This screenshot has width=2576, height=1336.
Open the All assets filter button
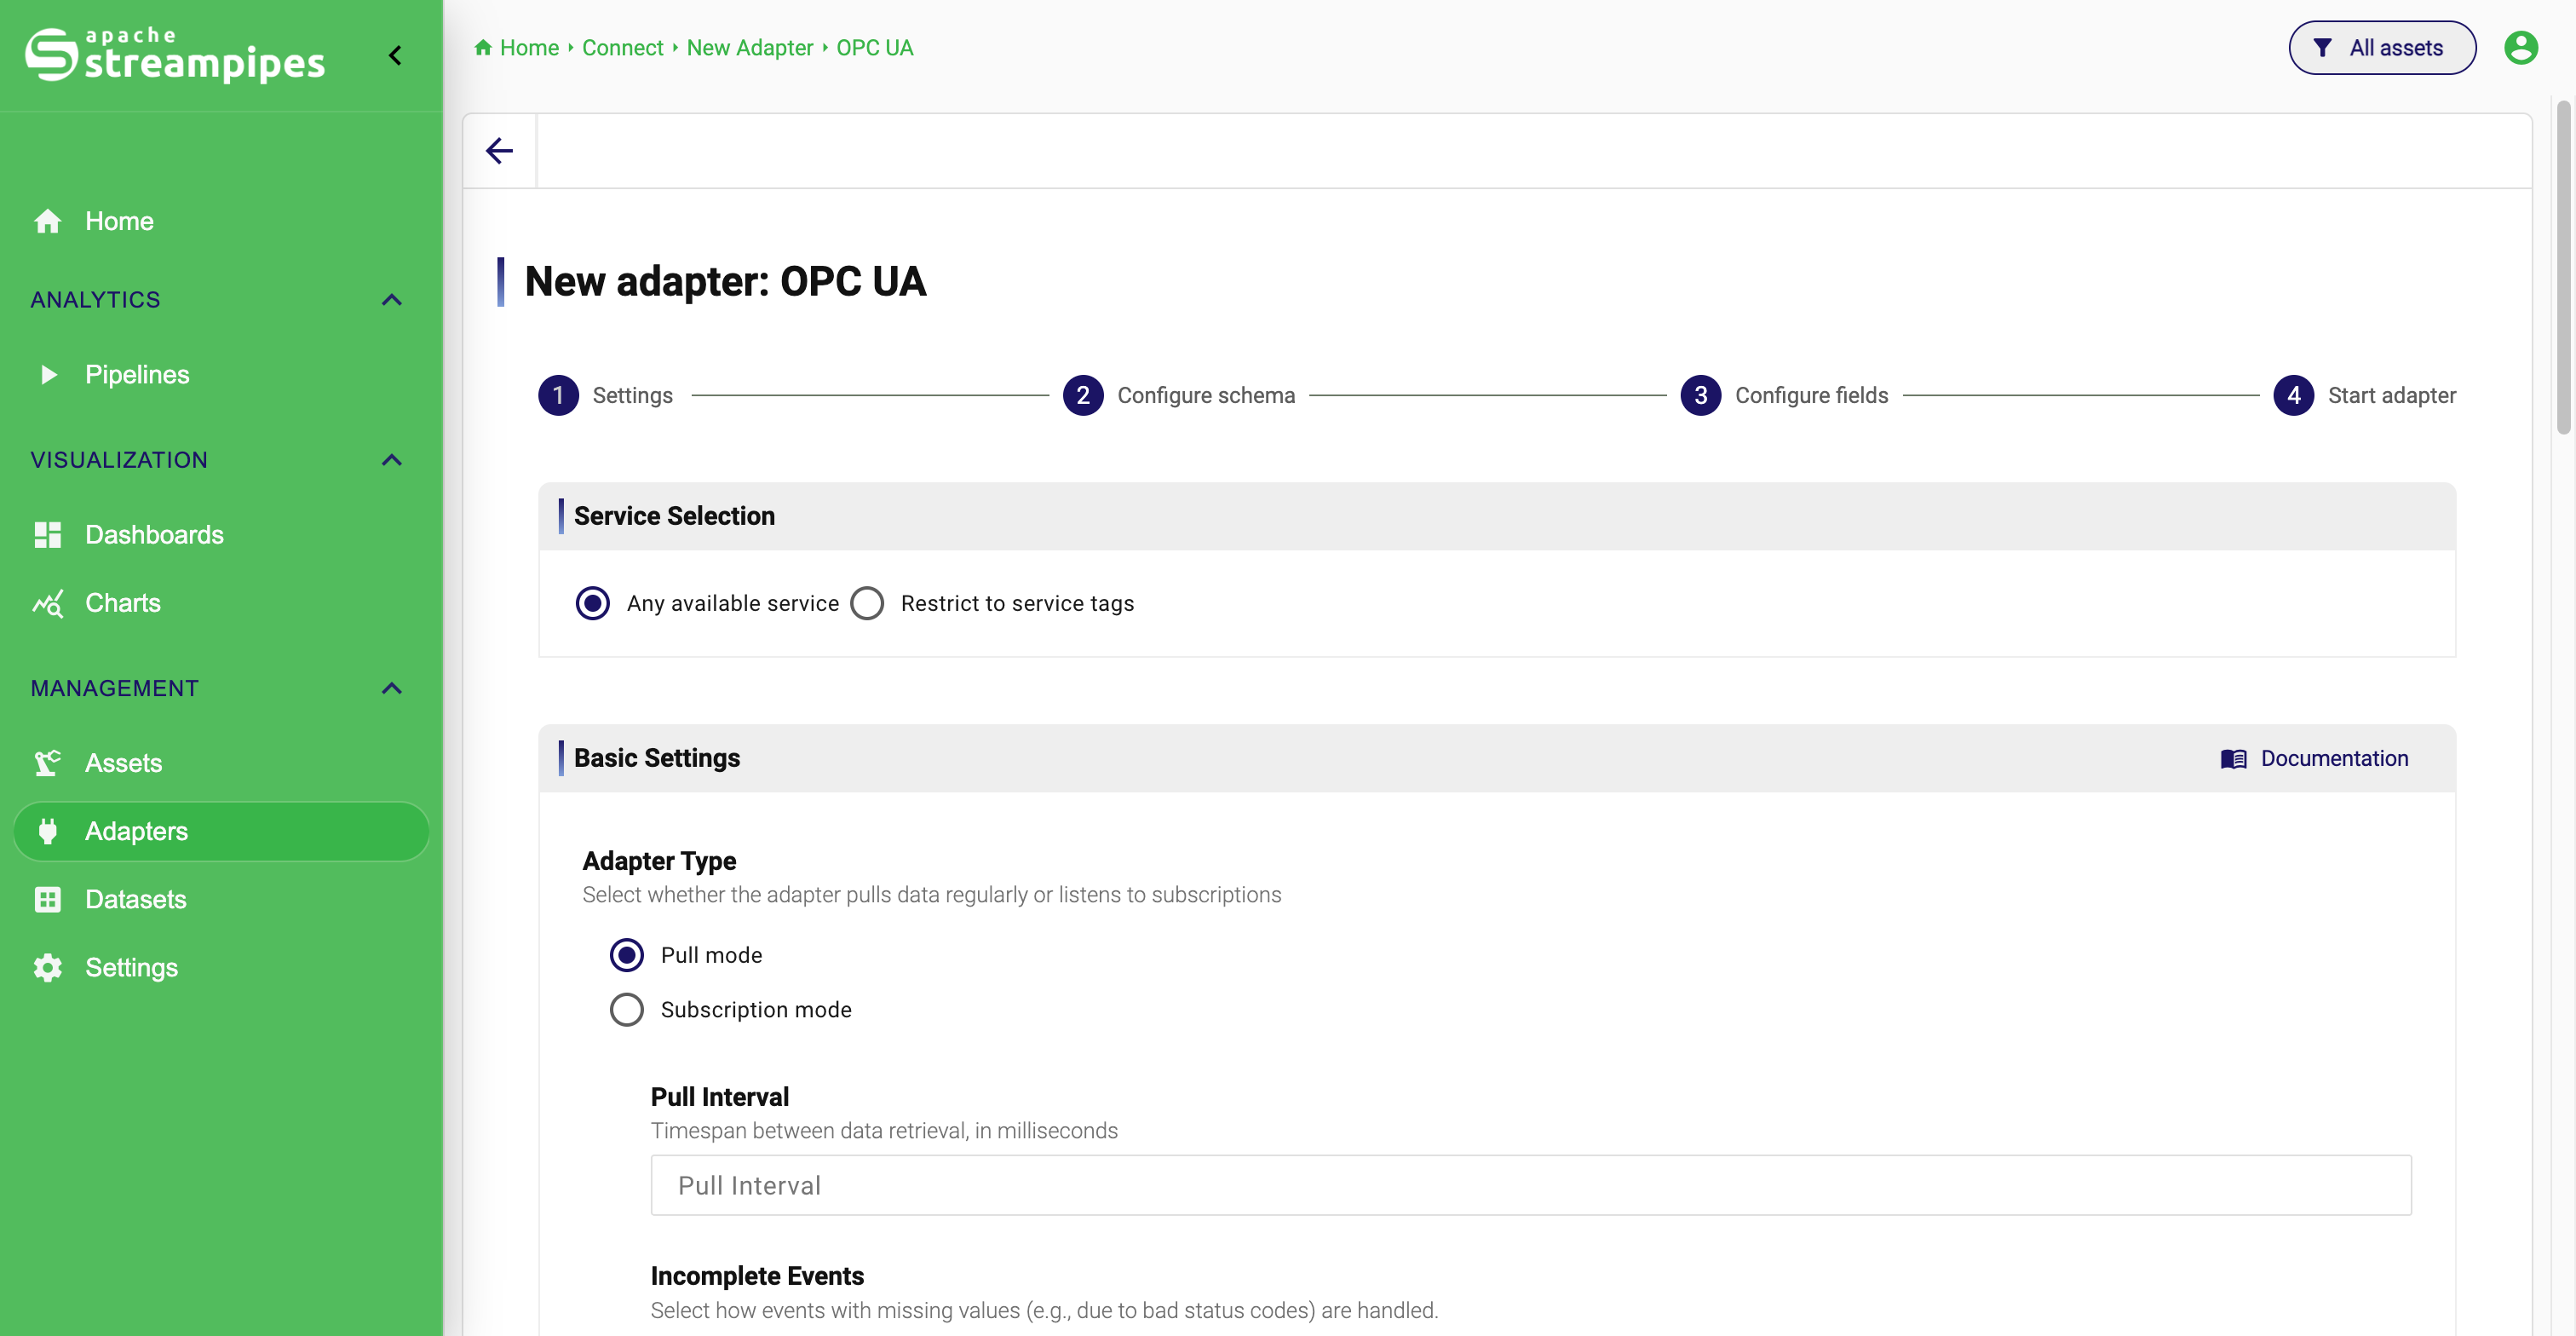click(x=2381, y=47)
